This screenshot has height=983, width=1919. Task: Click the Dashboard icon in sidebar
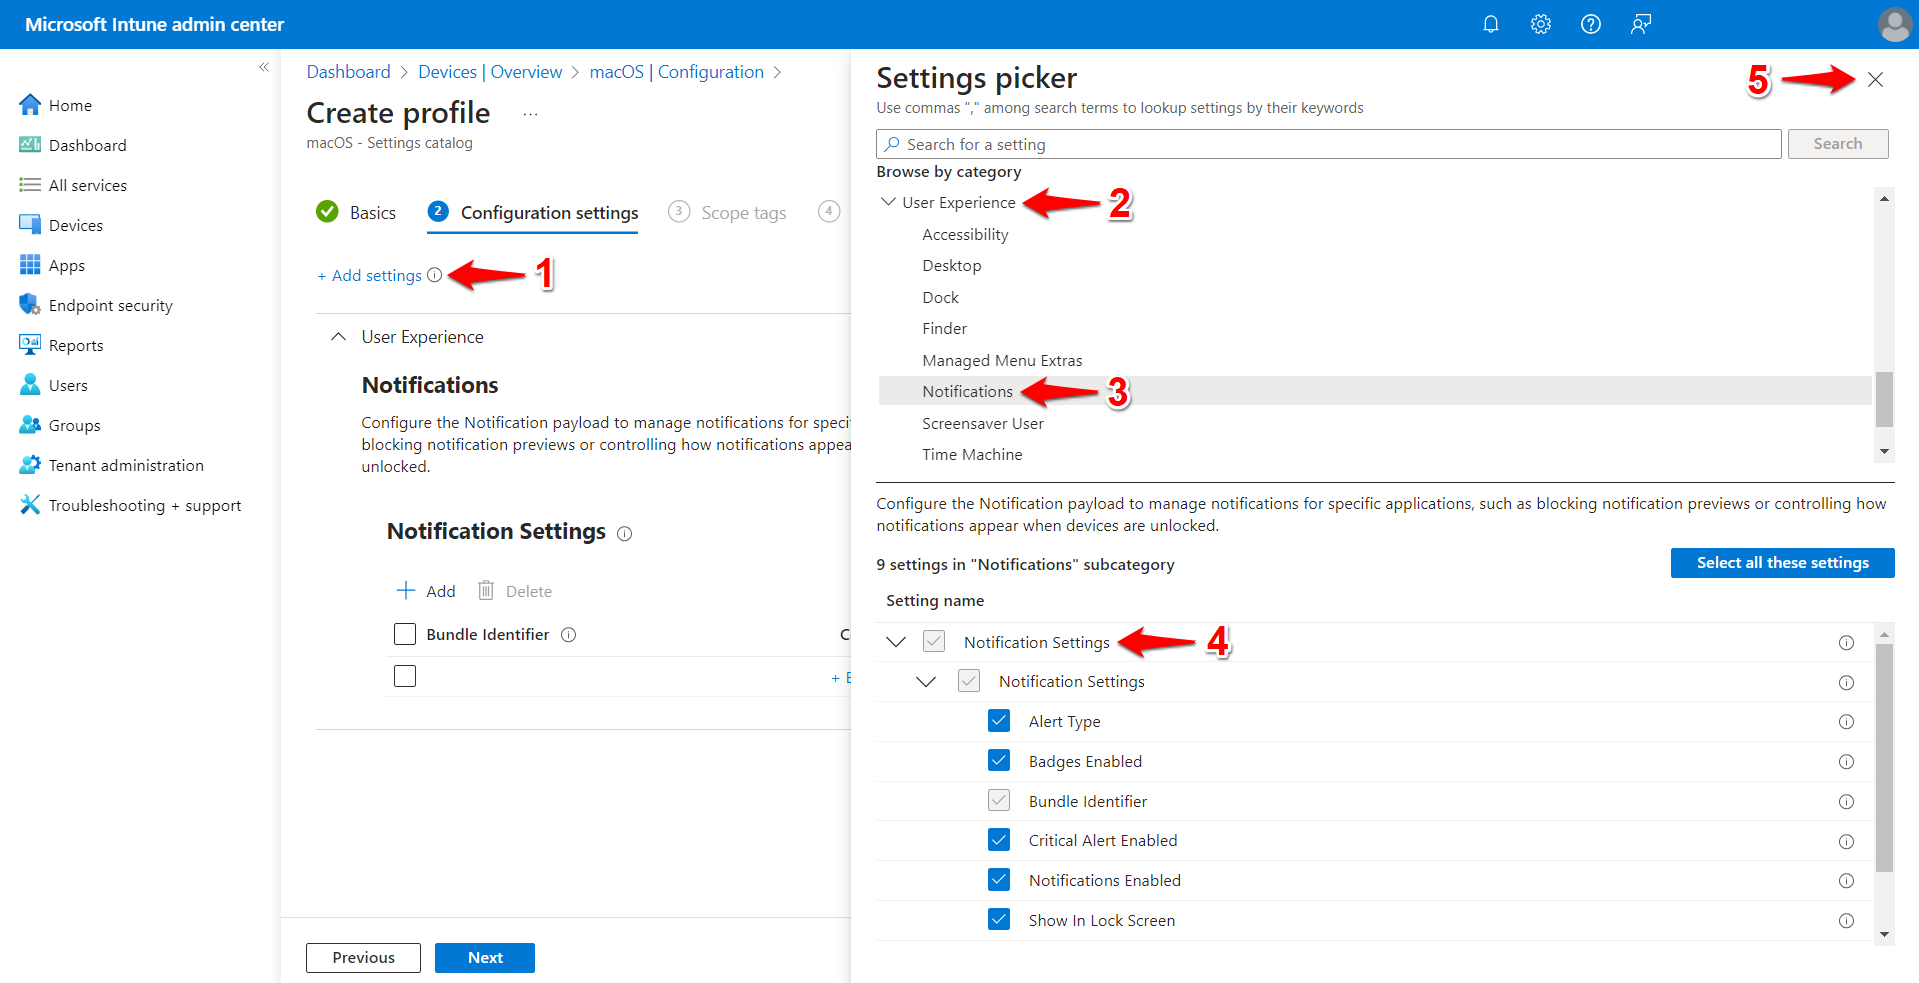pyautogui.click(x=30, y=145)
